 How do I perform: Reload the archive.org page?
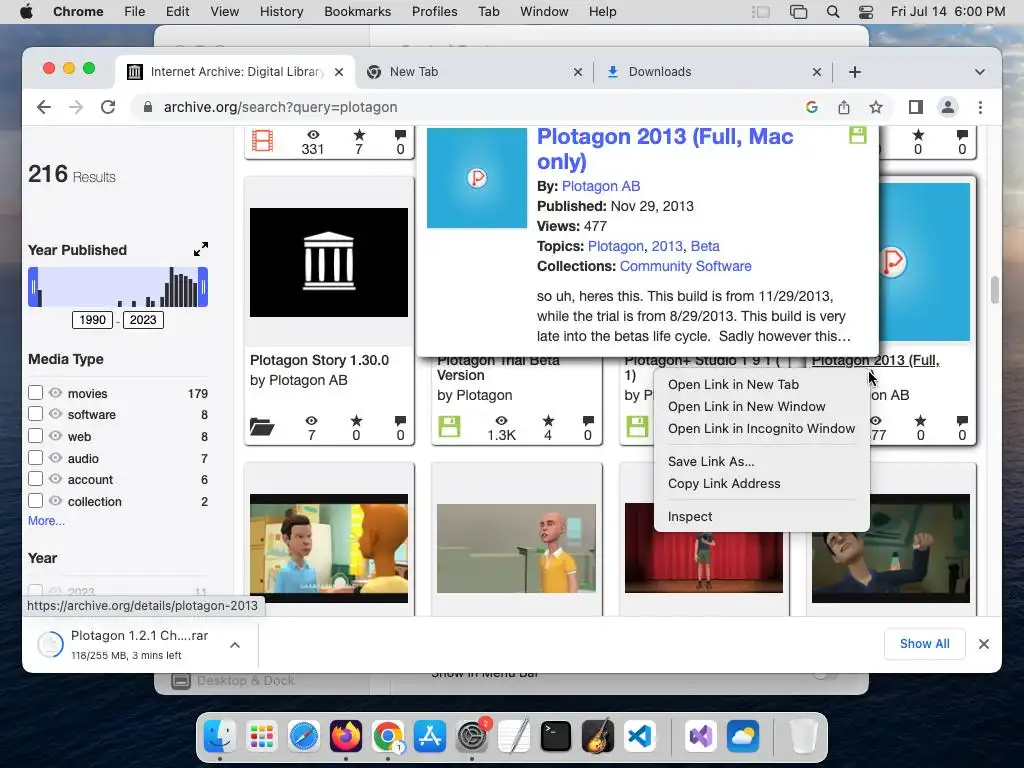click(x=108, y=107)
